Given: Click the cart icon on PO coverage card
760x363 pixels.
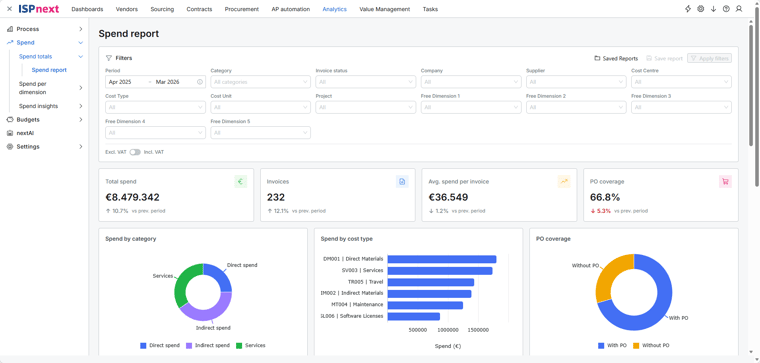Looking at the screenshot, I should (x=725, y=182).
